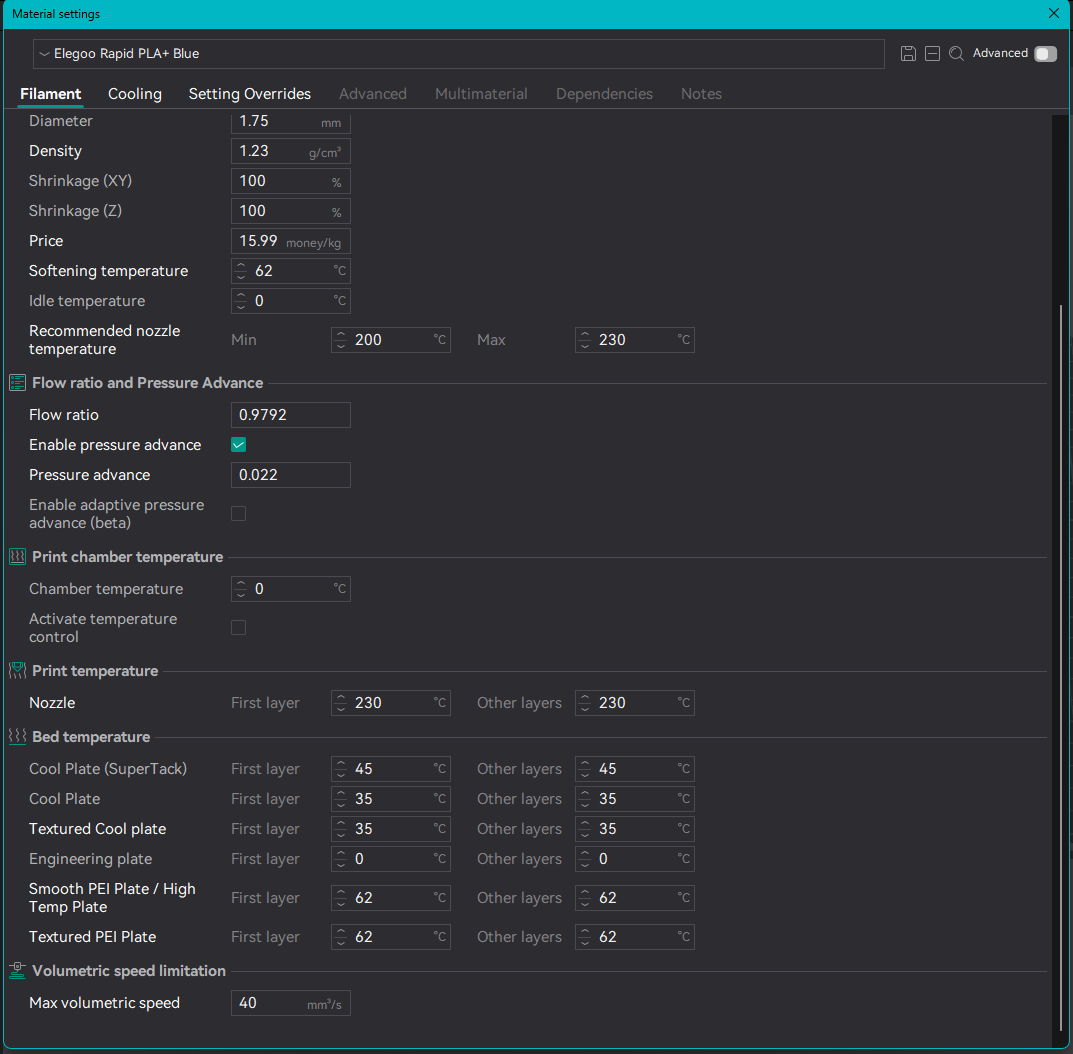Viewport: 1073px width, 1054px height.
Task: Decrease Textured Cool plate other layers temperature
Action: pos(584,836)
